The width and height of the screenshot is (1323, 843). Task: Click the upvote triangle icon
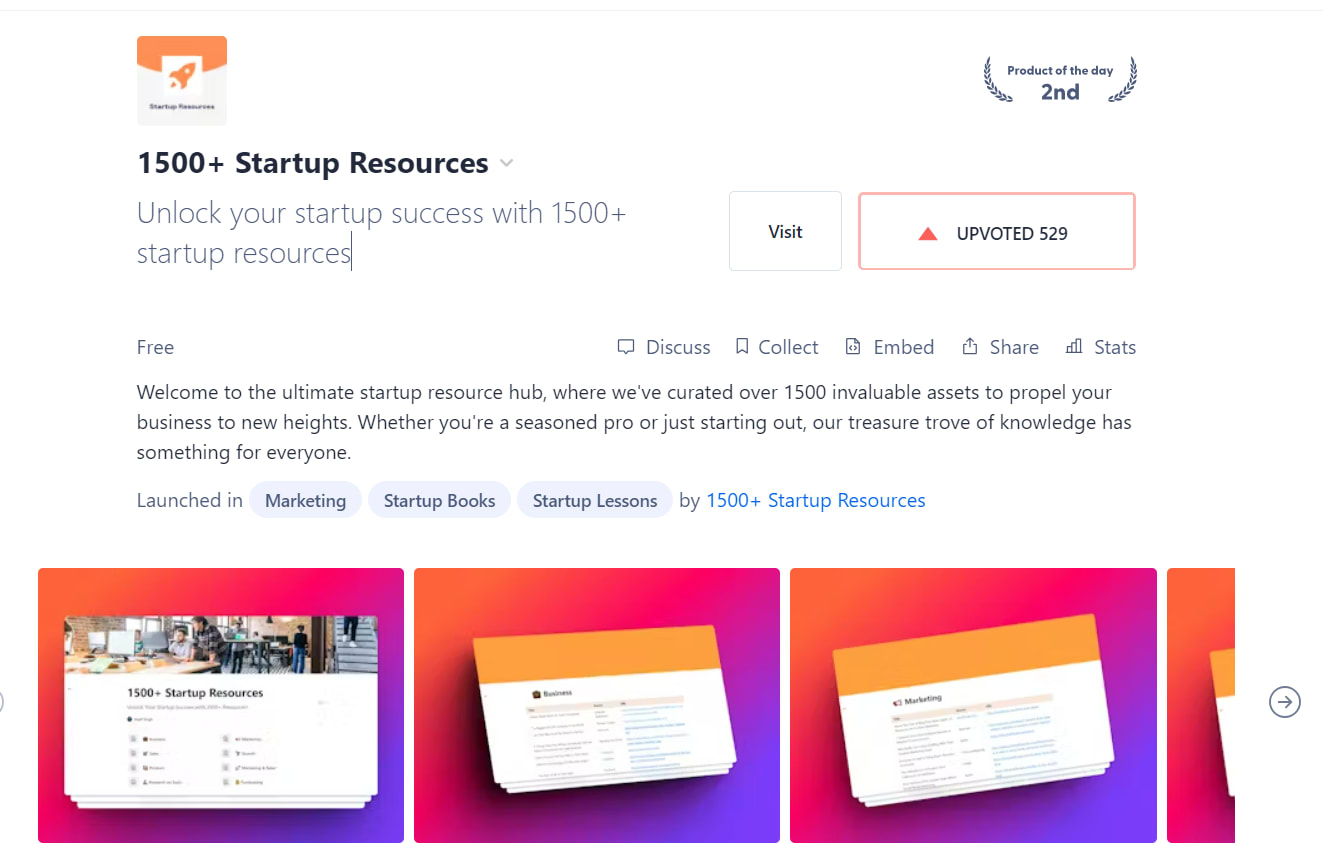tap(928, 234)
